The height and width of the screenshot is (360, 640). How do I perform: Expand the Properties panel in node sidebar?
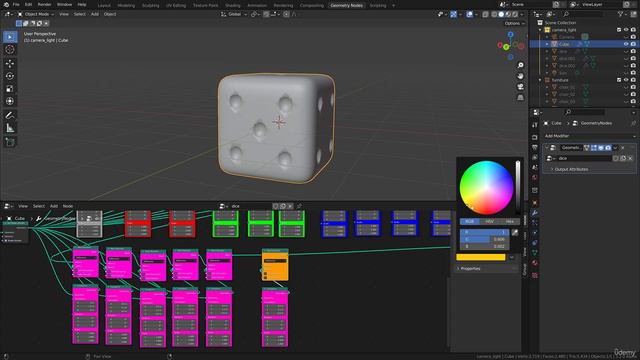[x=470, y=269]
